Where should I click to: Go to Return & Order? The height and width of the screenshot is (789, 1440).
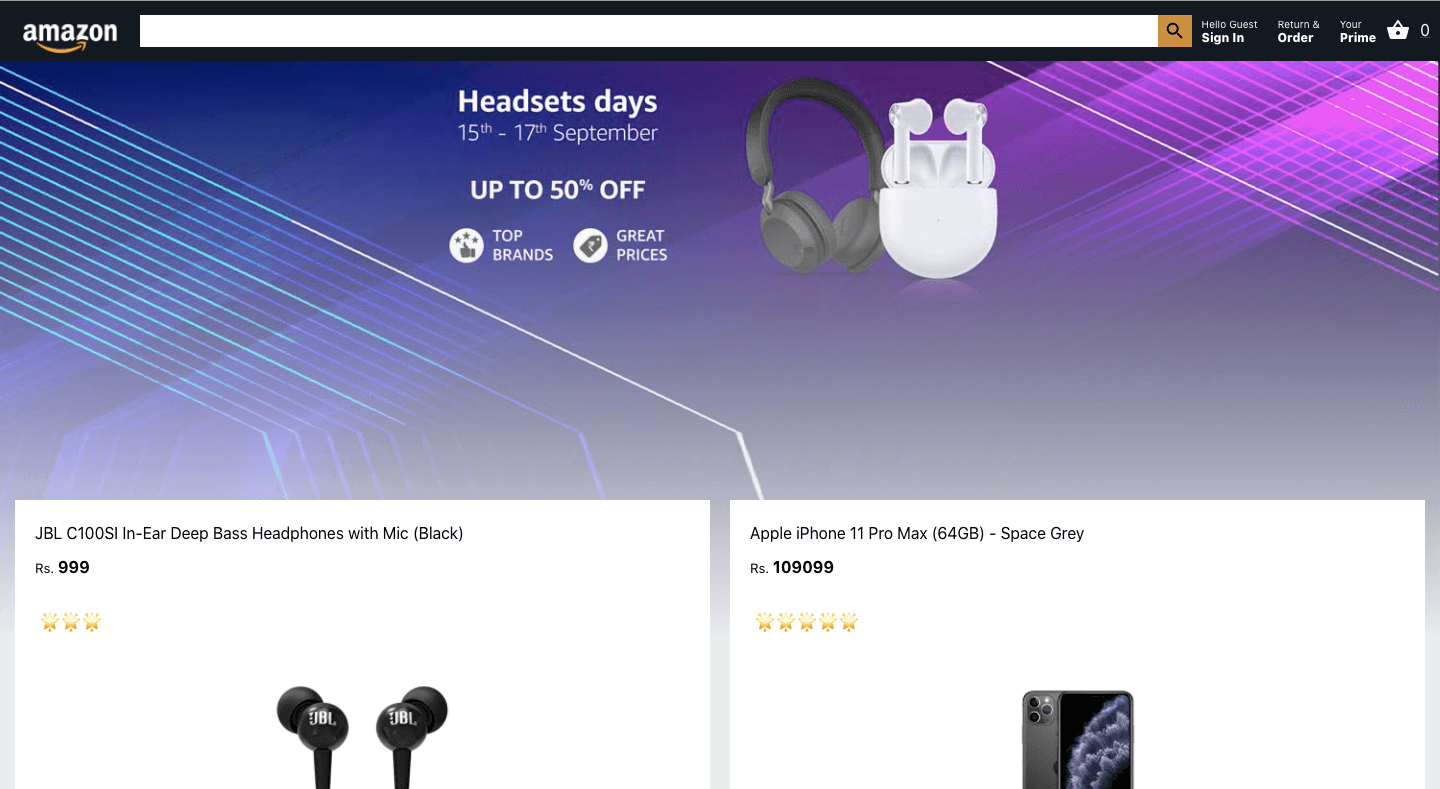1298,31
